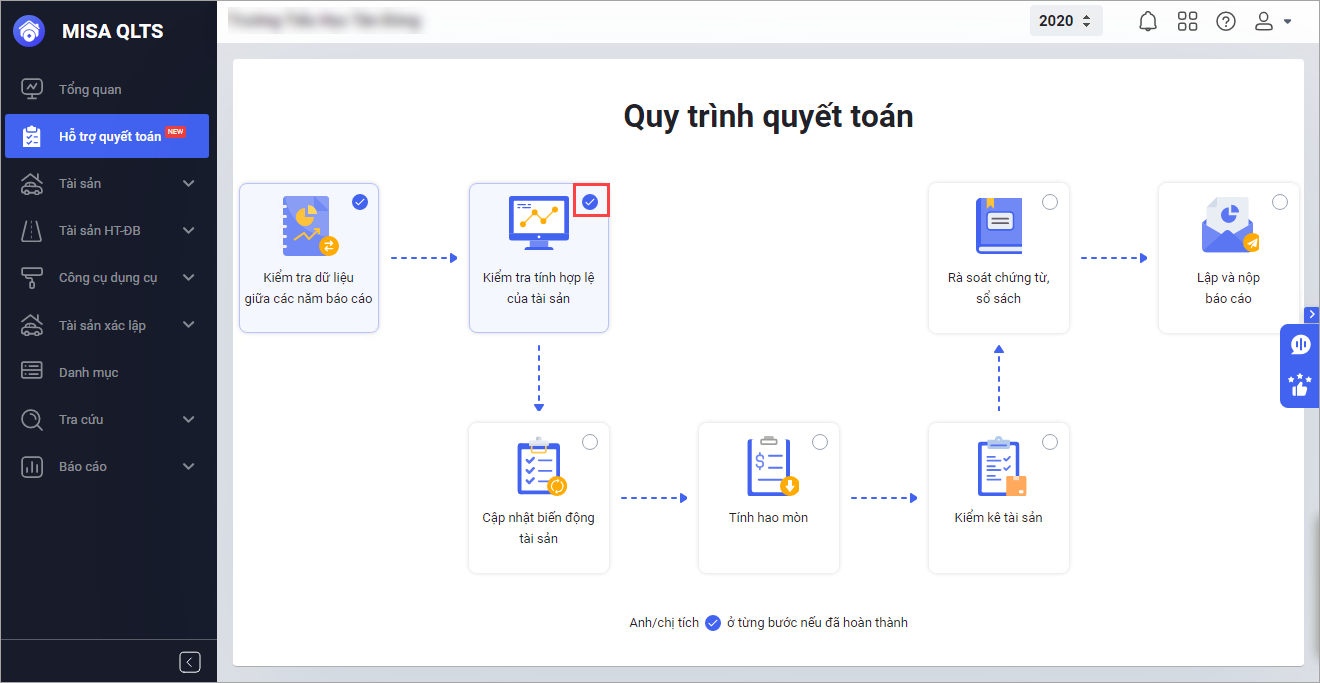This screenshot has width=1320, height=683.
Task: Expand the Tài sản menu chevron
Action: [x=189, y=184]
